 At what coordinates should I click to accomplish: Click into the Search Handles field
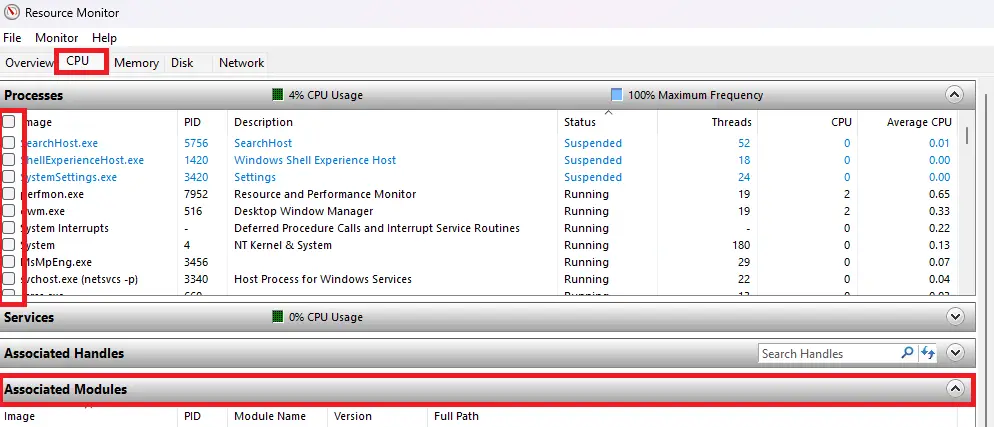826,353
